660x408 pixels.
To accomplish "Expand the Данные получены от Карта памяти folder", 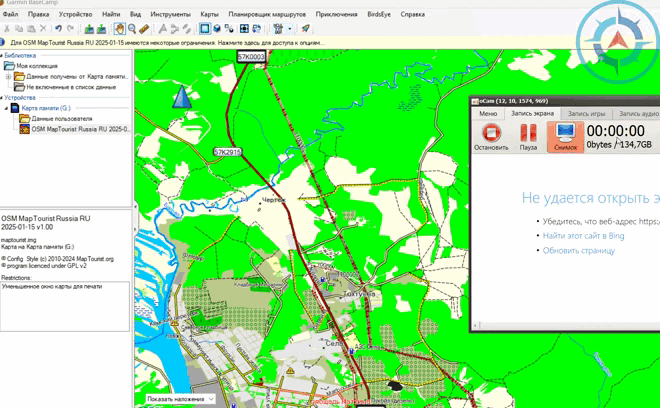I will [8, 77].
